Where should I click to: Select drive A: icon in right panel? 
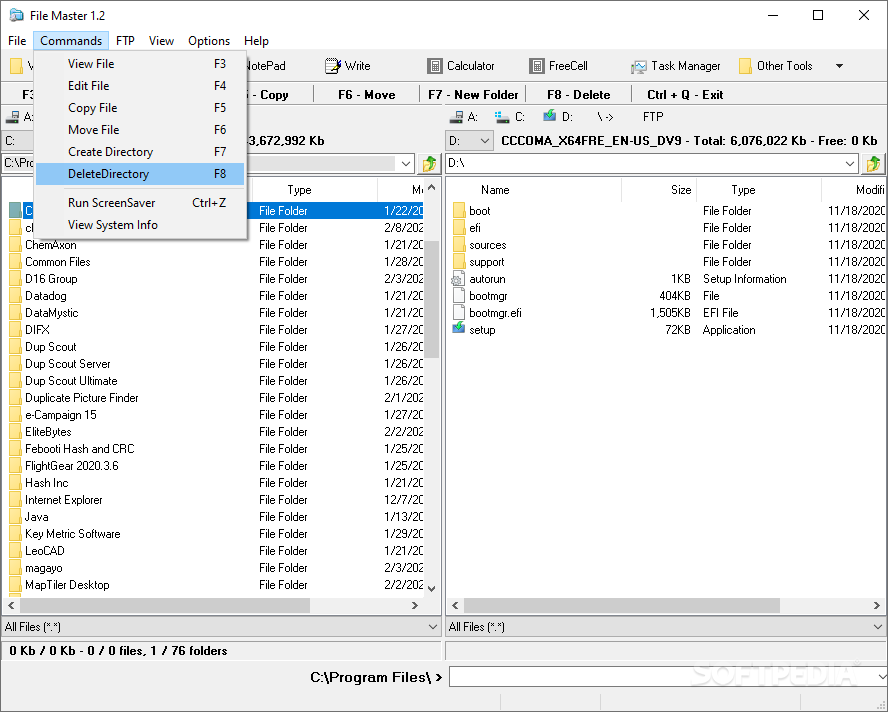tap(456, 117)
